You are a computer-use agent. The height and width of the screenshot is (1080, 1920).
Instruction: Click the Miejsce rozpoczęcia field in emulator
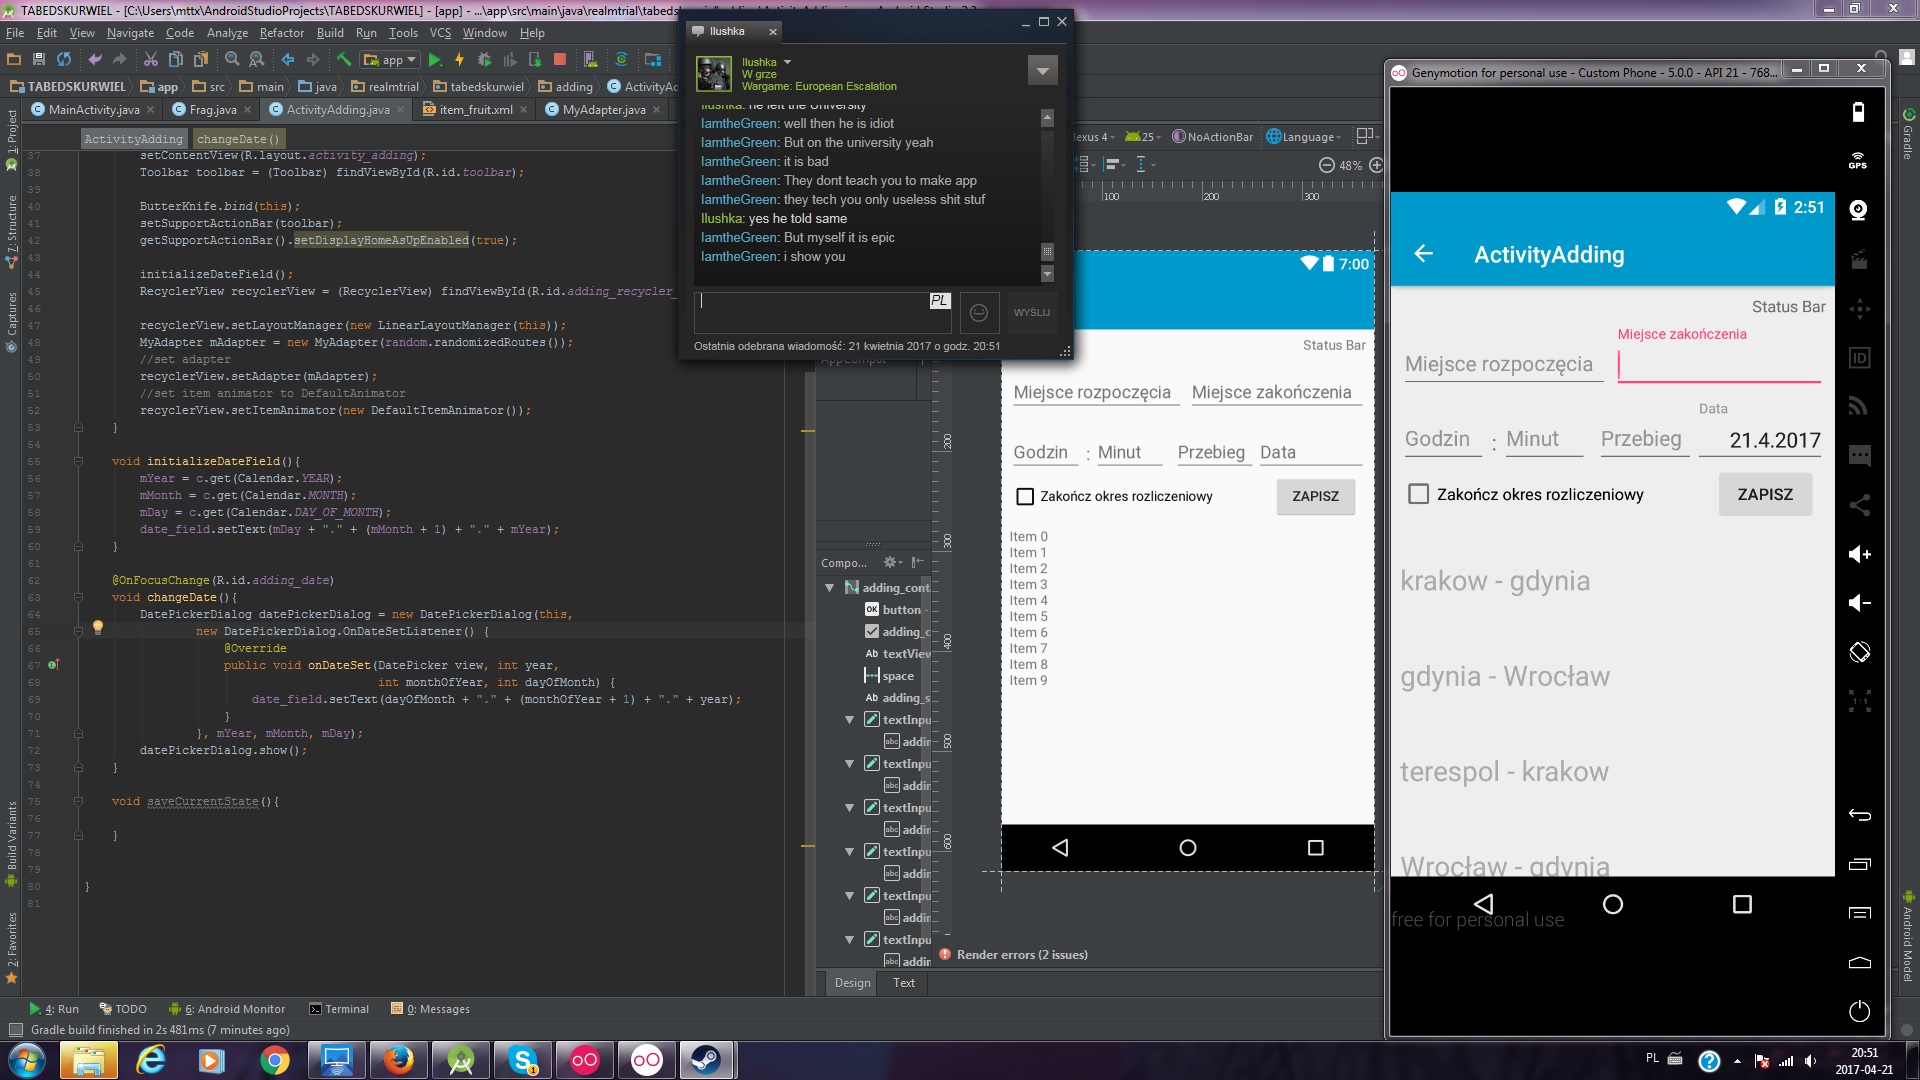(x=1499, y=365)
